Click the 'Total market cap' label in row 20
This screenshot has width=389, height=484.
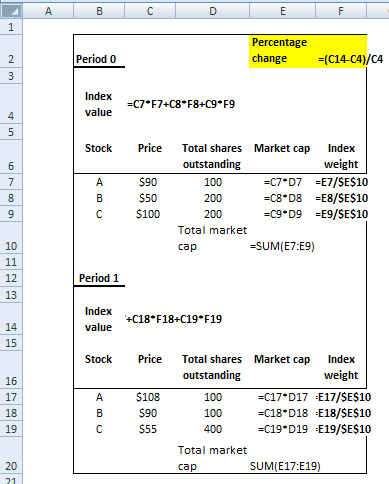[212, 458]
